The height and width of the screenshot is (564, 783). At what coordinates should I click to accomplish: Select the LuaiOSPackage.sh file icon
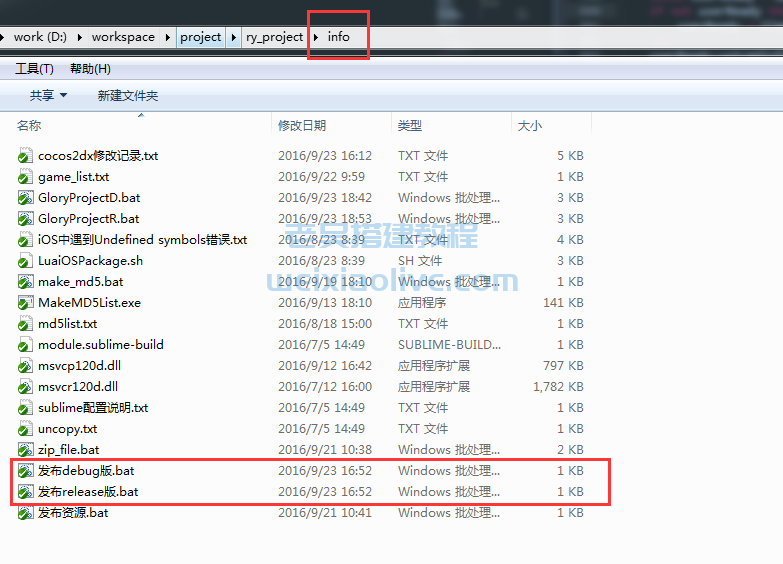click(x=25, y=261)
